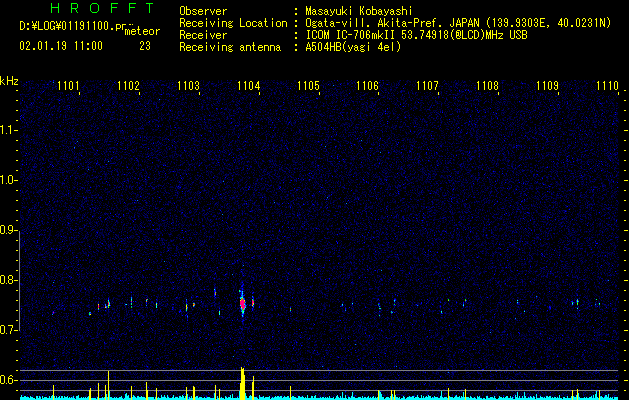Viewport: 629px width, 400px height.
Task: Click the 0.9 kHz frequency label
Action: pyautogui.click(x=9, y=230)
